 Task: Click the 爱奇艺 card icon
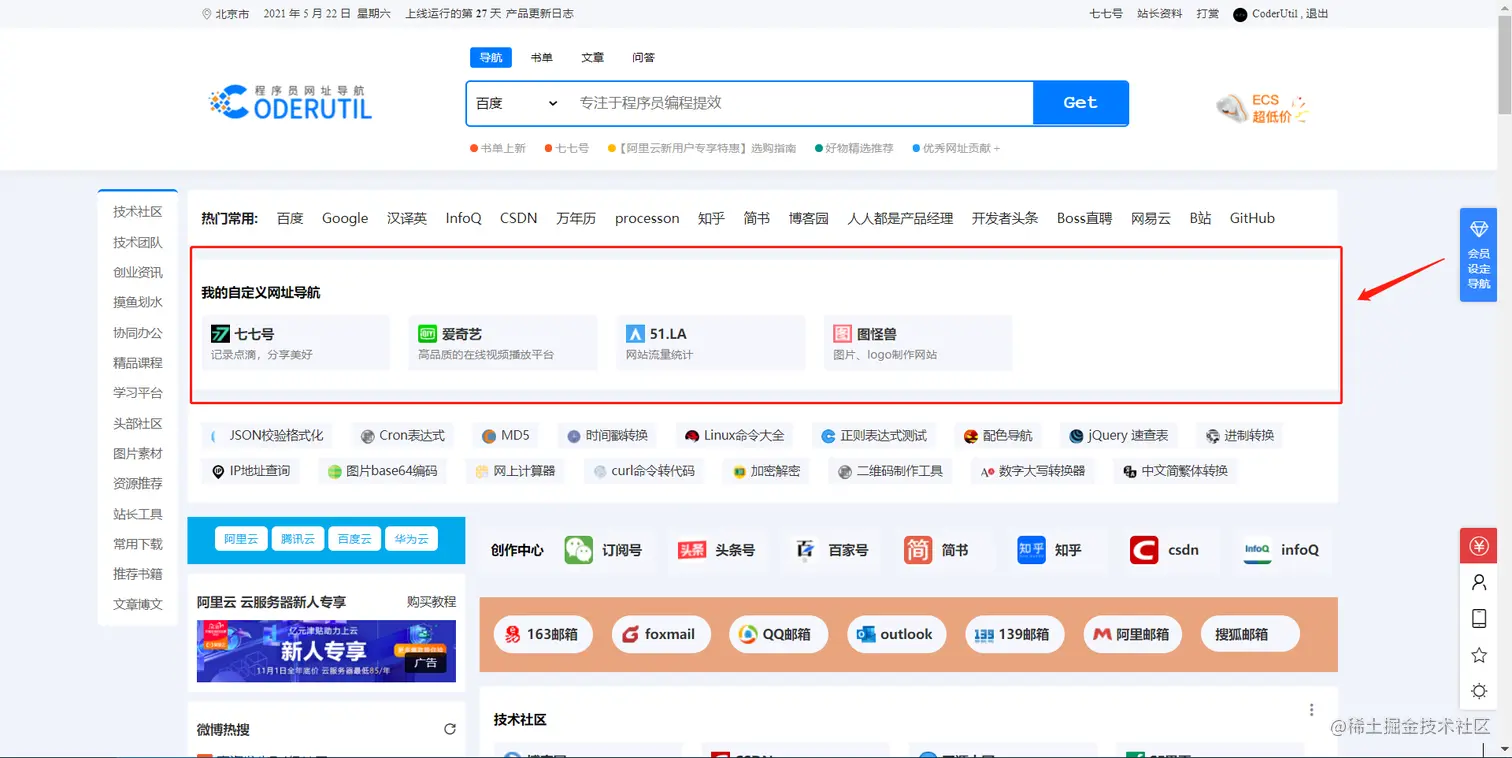click(x=427, y=334)
